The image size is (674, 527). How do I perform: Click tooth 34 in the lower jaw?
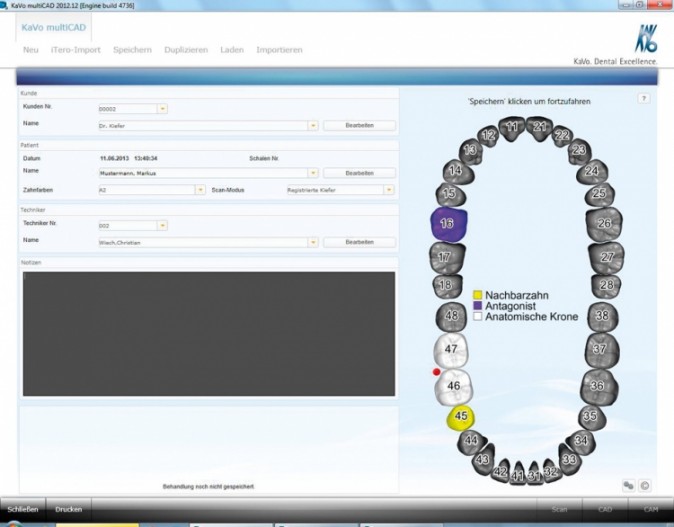pyautogui.click(x=581, y=441)
